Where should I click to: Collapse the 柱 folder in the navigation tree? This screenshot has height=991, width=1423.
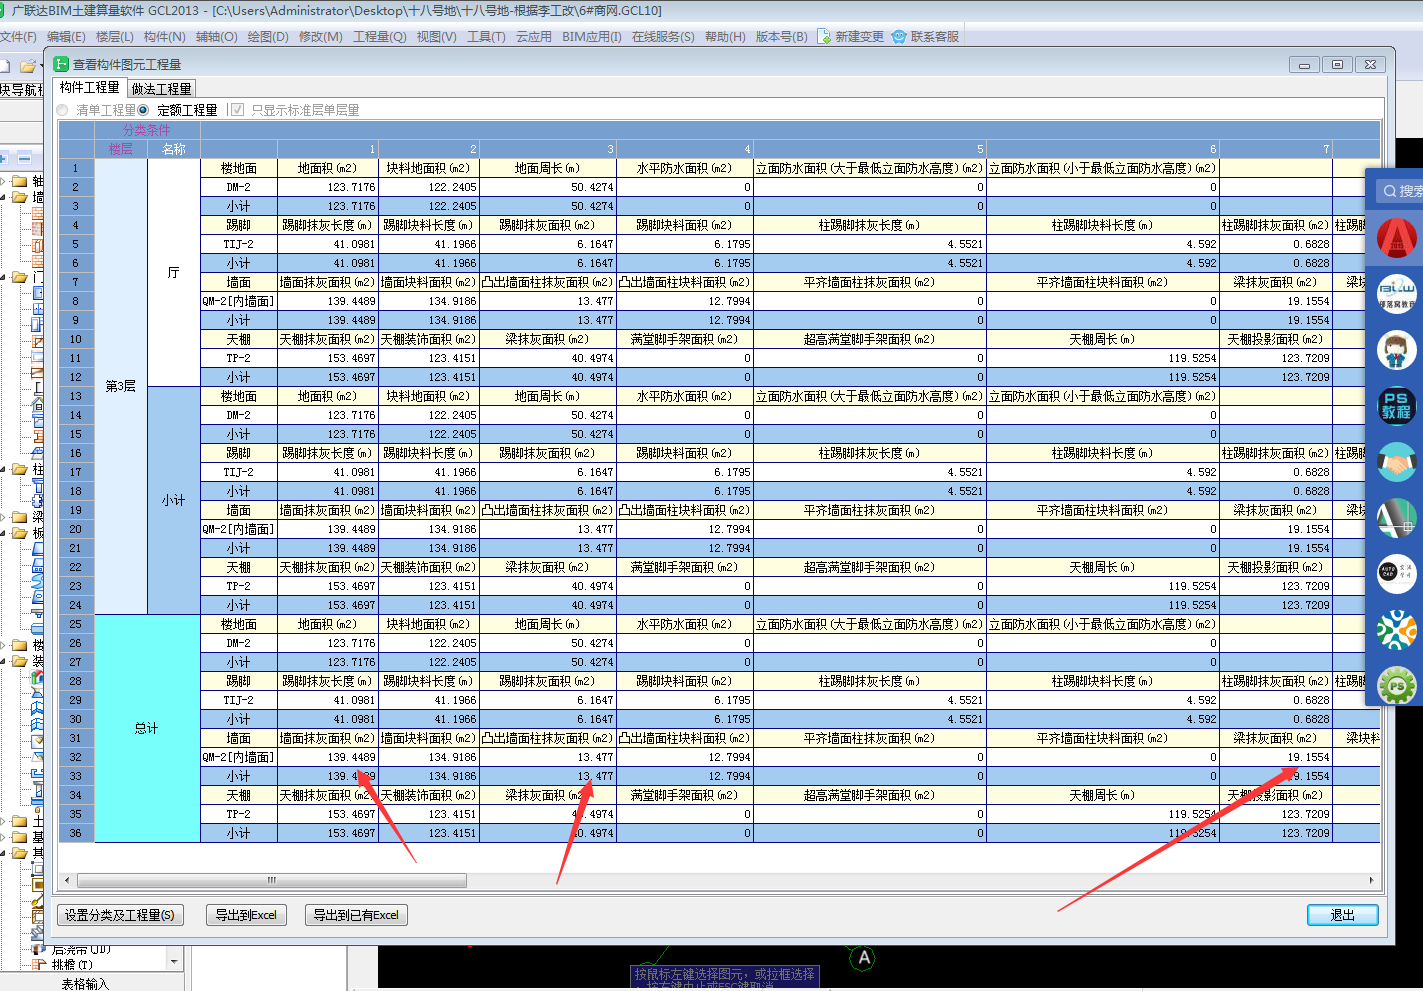point(3,469)
